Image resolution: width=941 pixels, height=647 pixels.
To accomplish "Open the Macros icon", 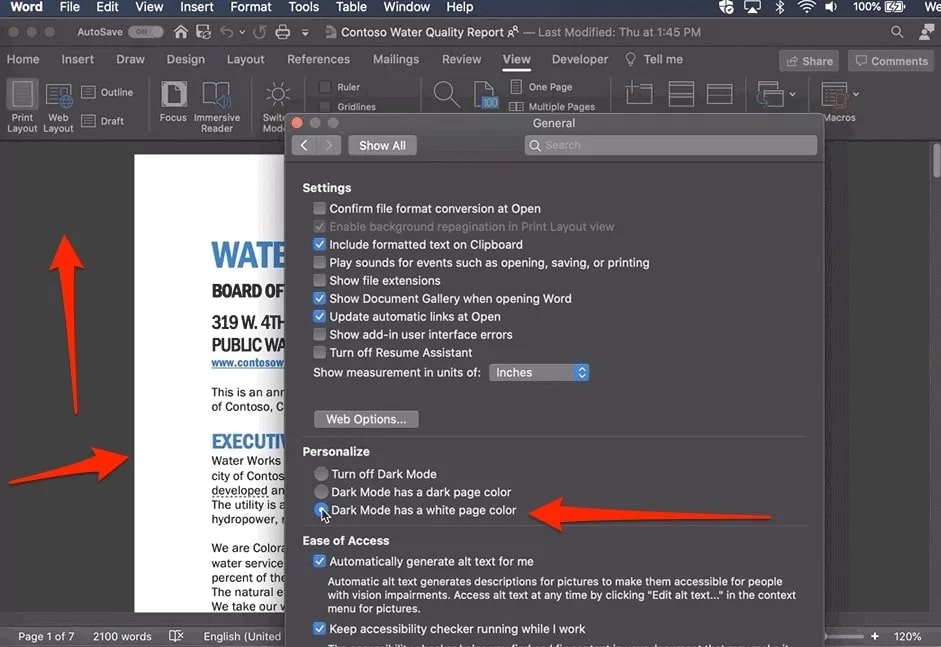I will [x=835, y=94].
